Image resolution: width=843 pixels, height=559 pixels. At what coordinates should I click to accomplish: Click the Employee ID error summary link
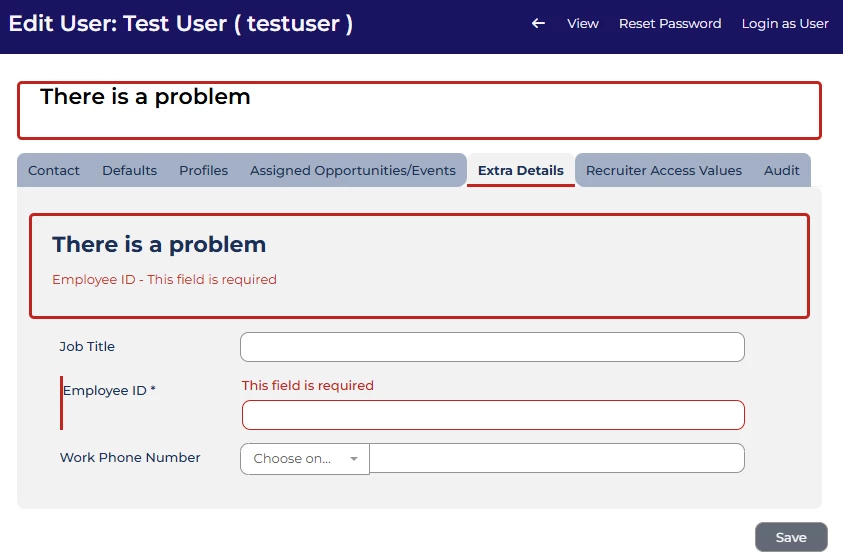(x=165, y=280)
